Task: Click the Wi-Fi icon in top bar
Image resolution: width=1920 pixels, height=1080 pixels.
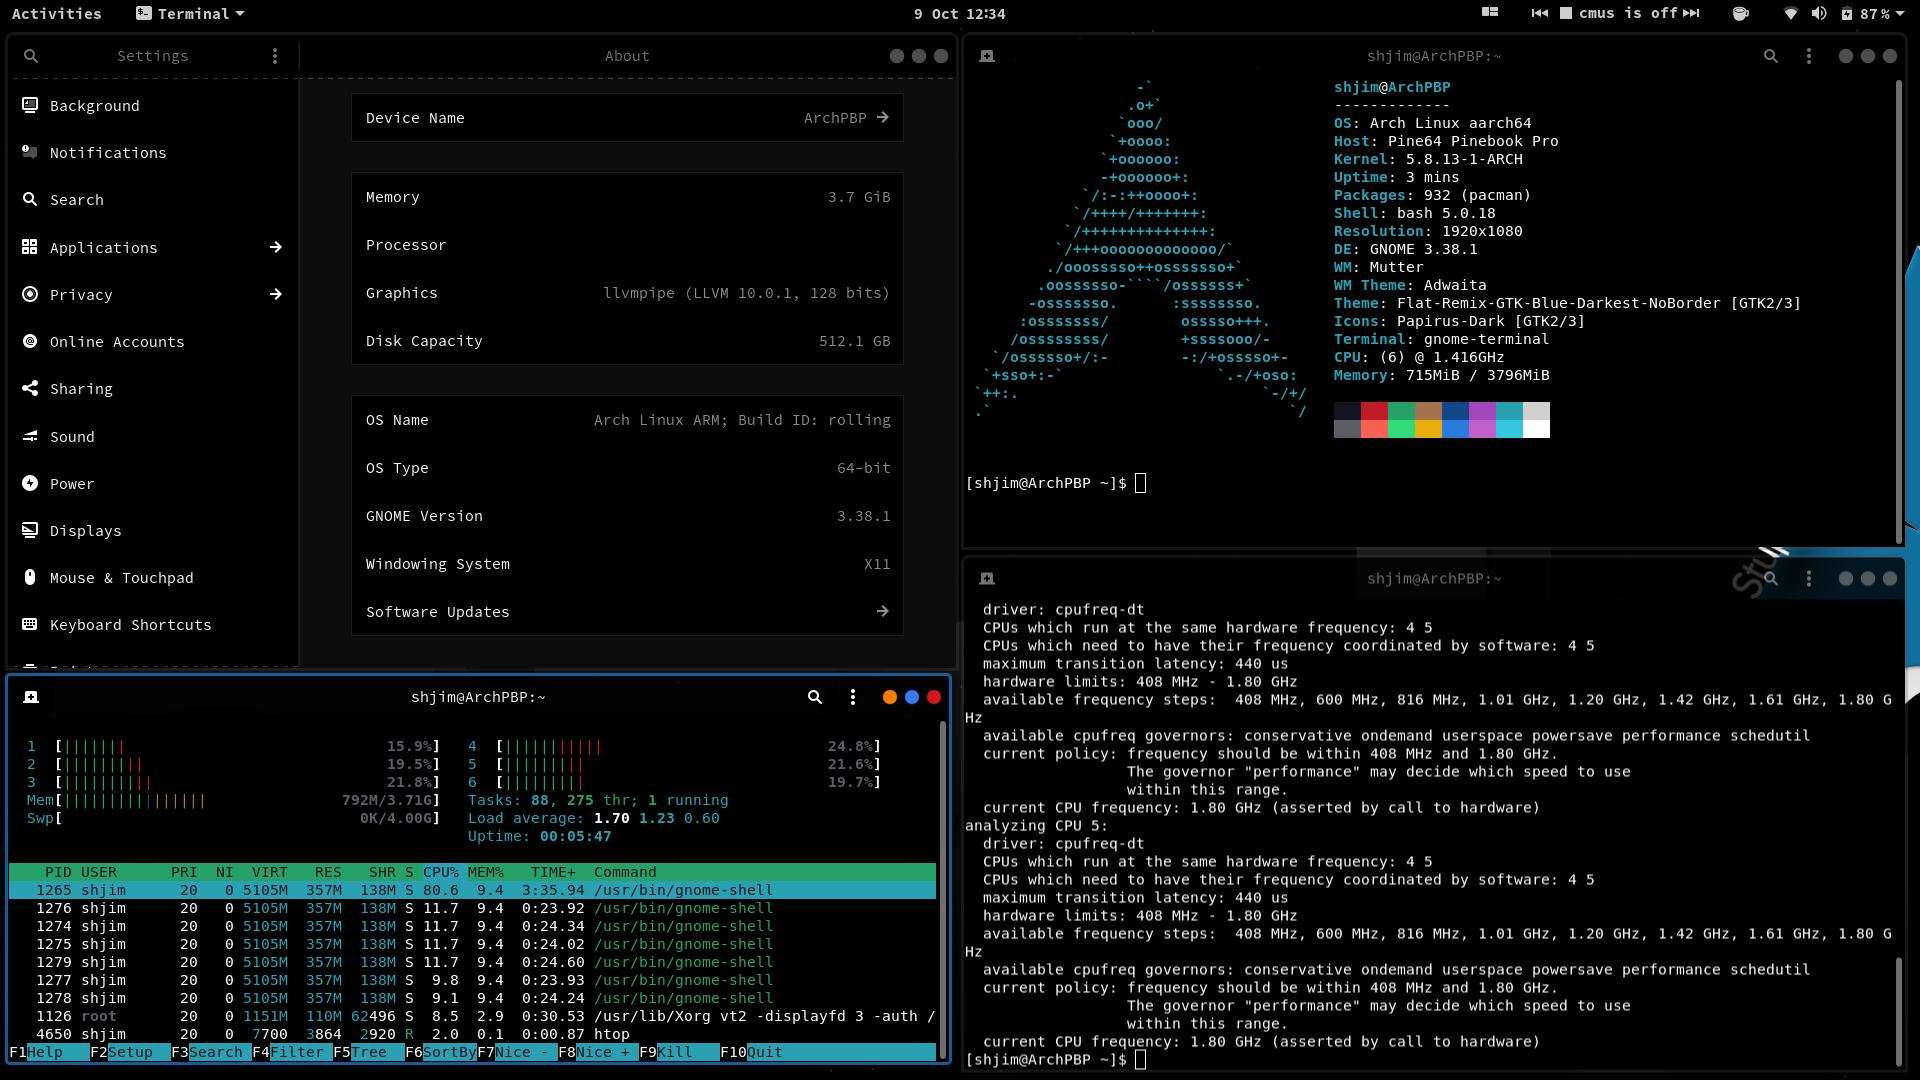Action: coord(1791,13)
